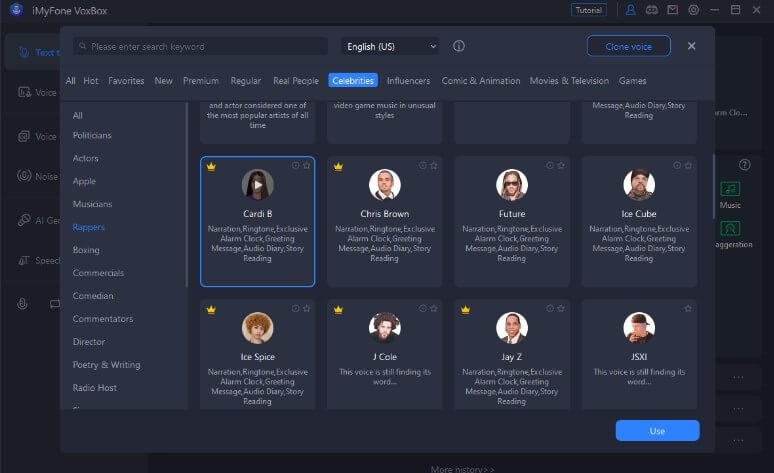Open info icon on Jay Z card
The height and width of the screenshot is (473, 774).
[x=550, y=308]
